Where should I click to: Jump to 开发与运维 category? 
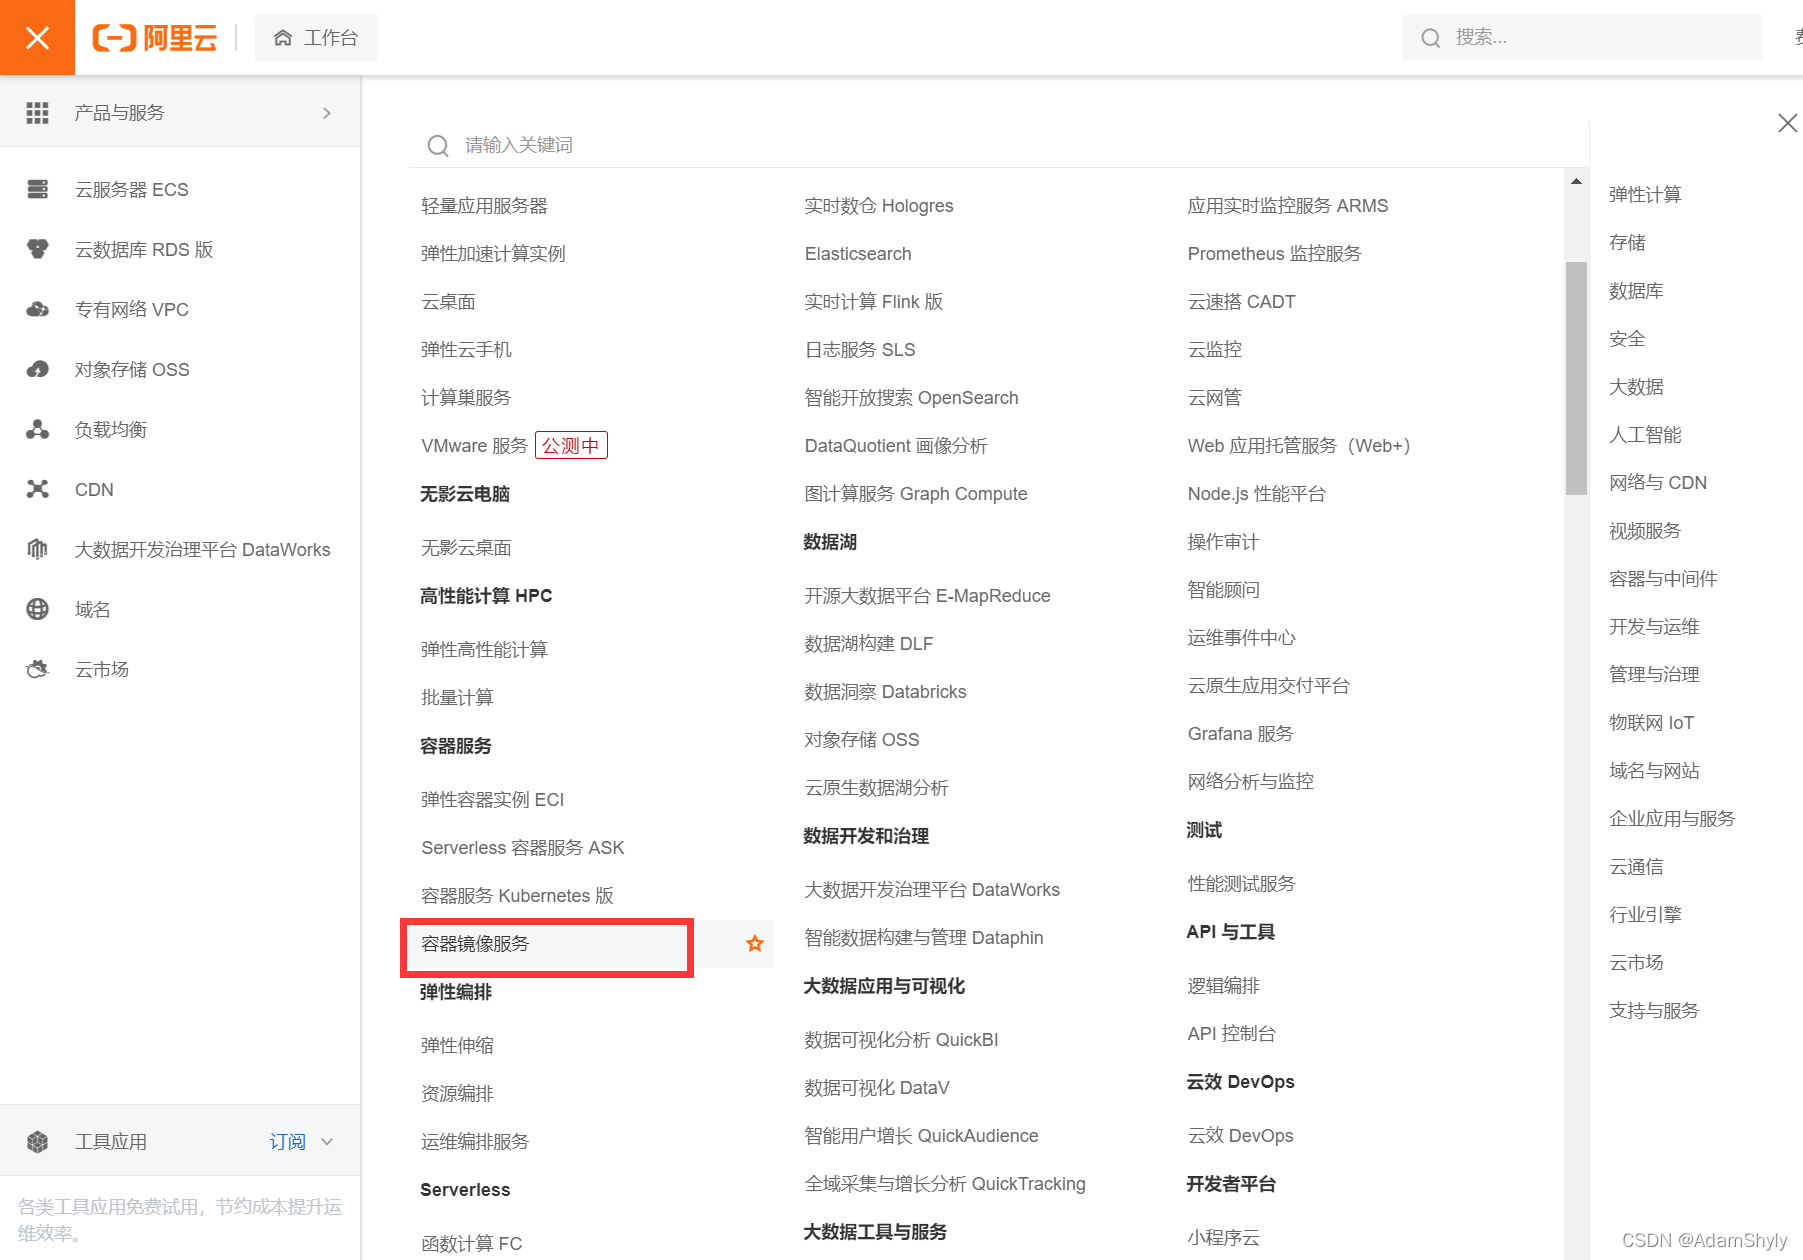[x=1654, y=627]
